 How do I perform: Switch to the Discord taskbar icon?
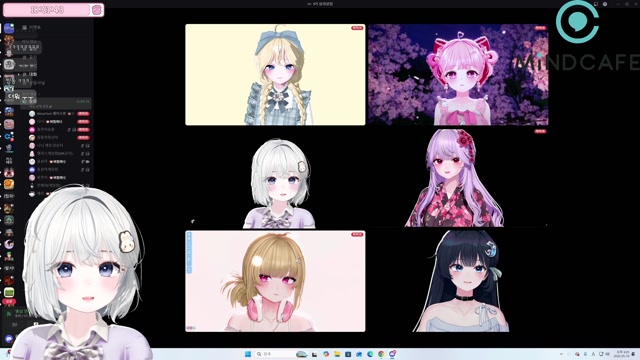[392, 354]
